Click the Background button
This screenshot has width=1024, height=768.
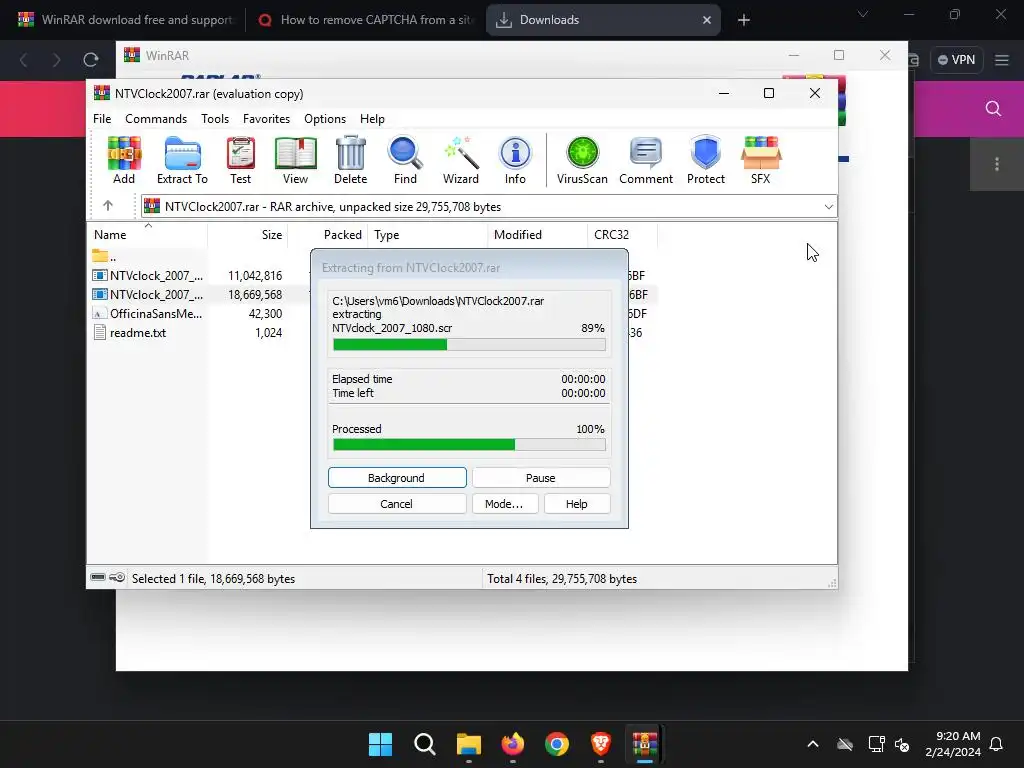(x=397, y=477)
